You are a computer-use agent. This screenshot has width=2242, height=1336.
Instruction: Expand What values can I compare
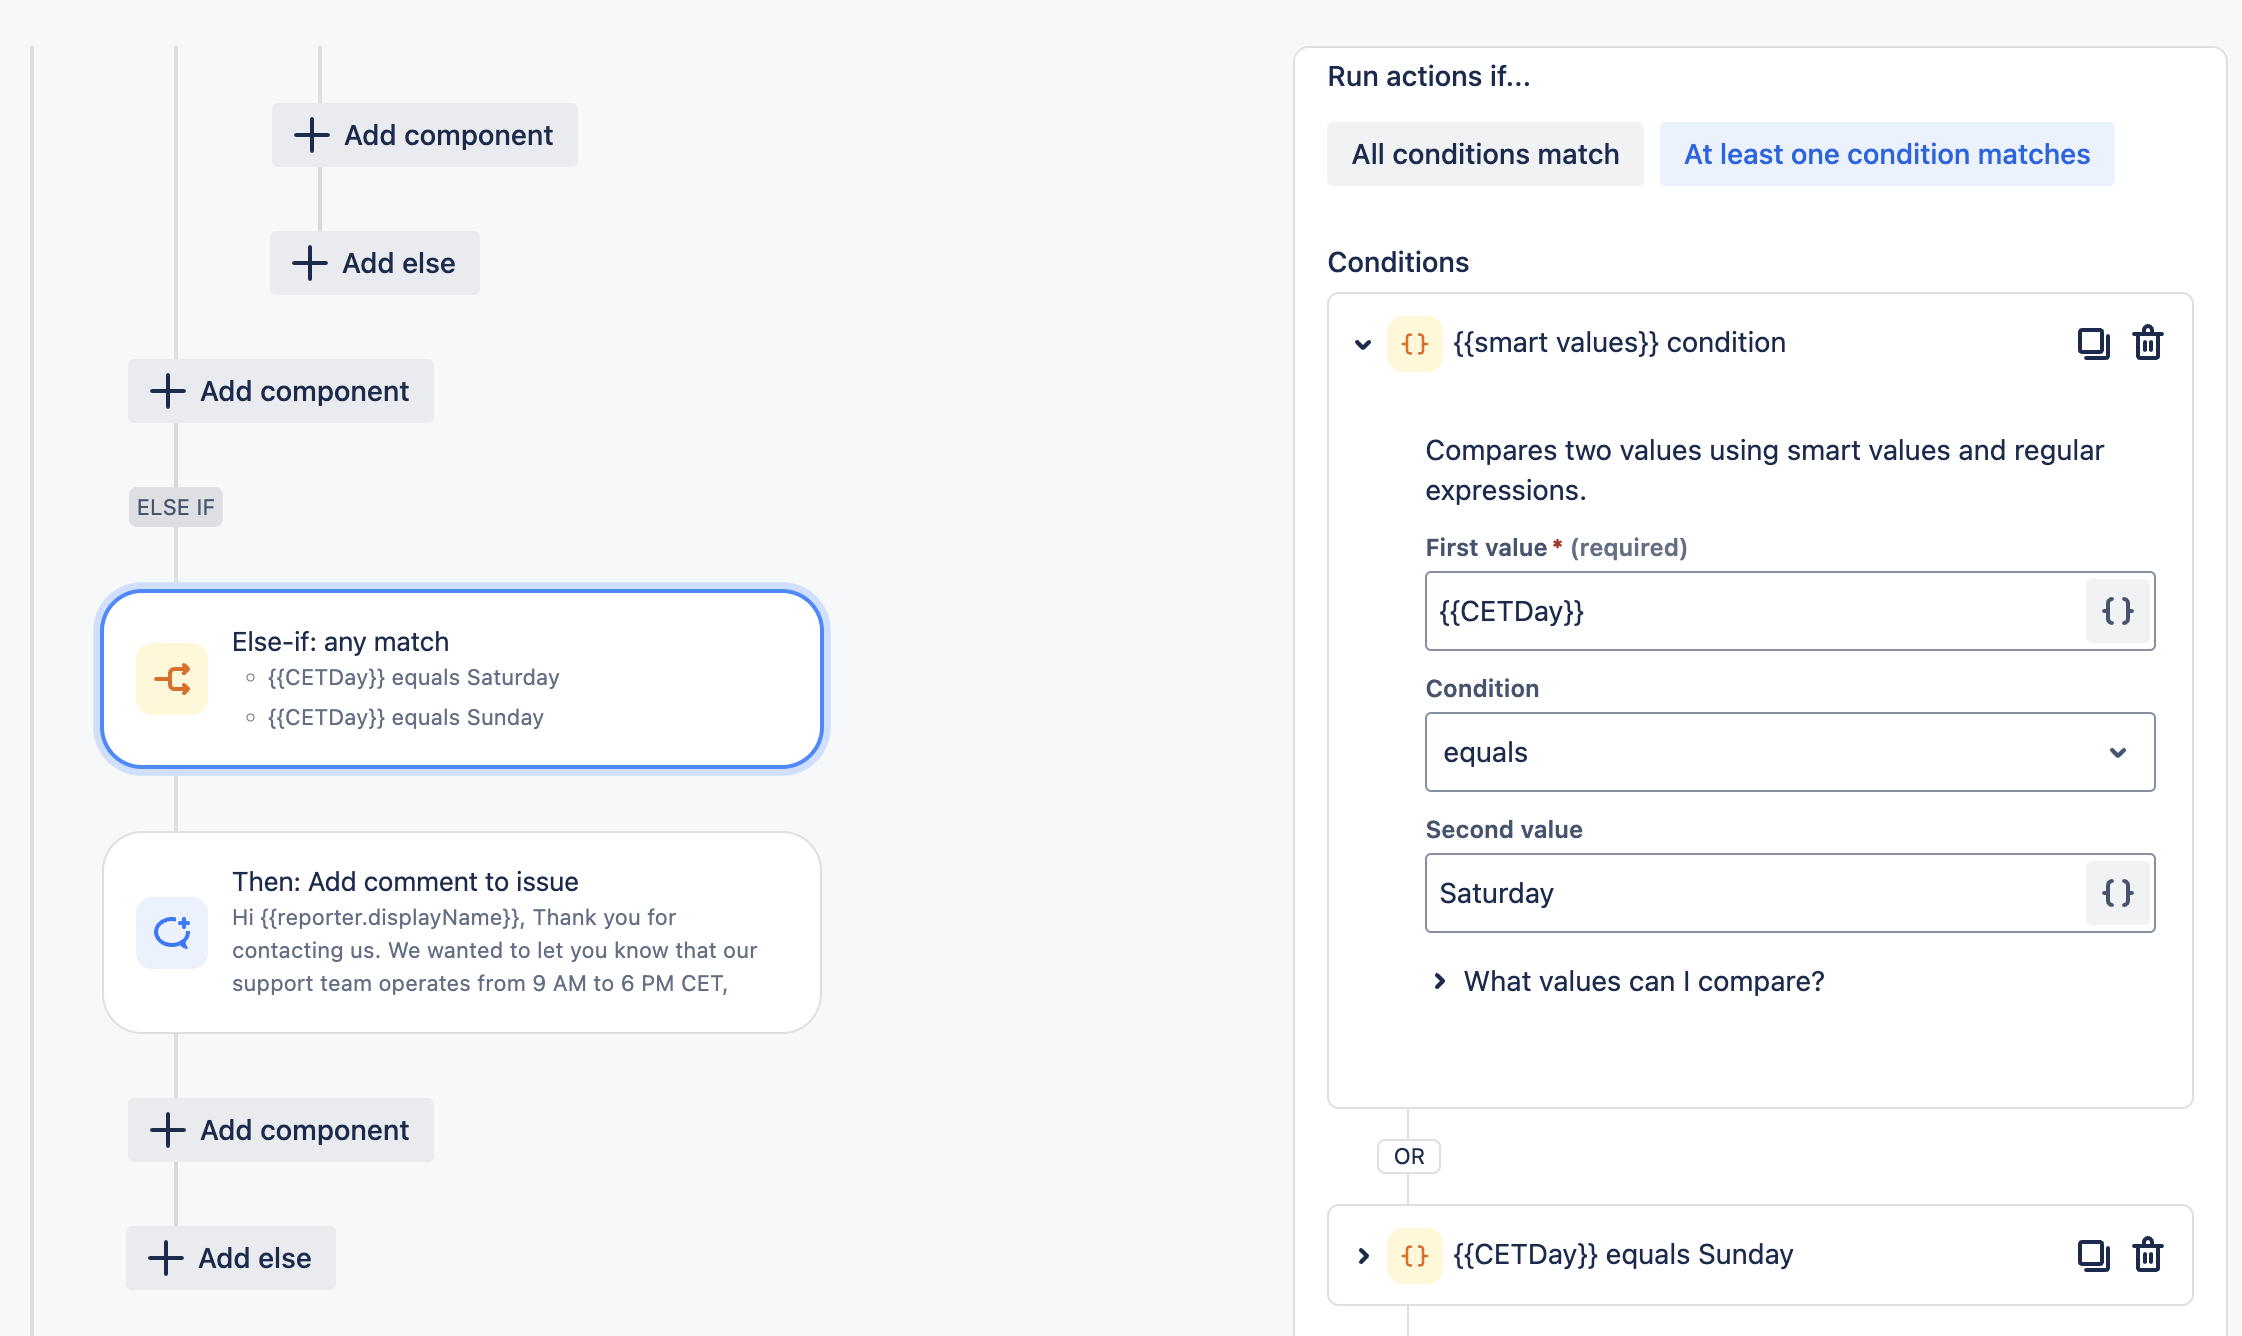[1643, 981]
